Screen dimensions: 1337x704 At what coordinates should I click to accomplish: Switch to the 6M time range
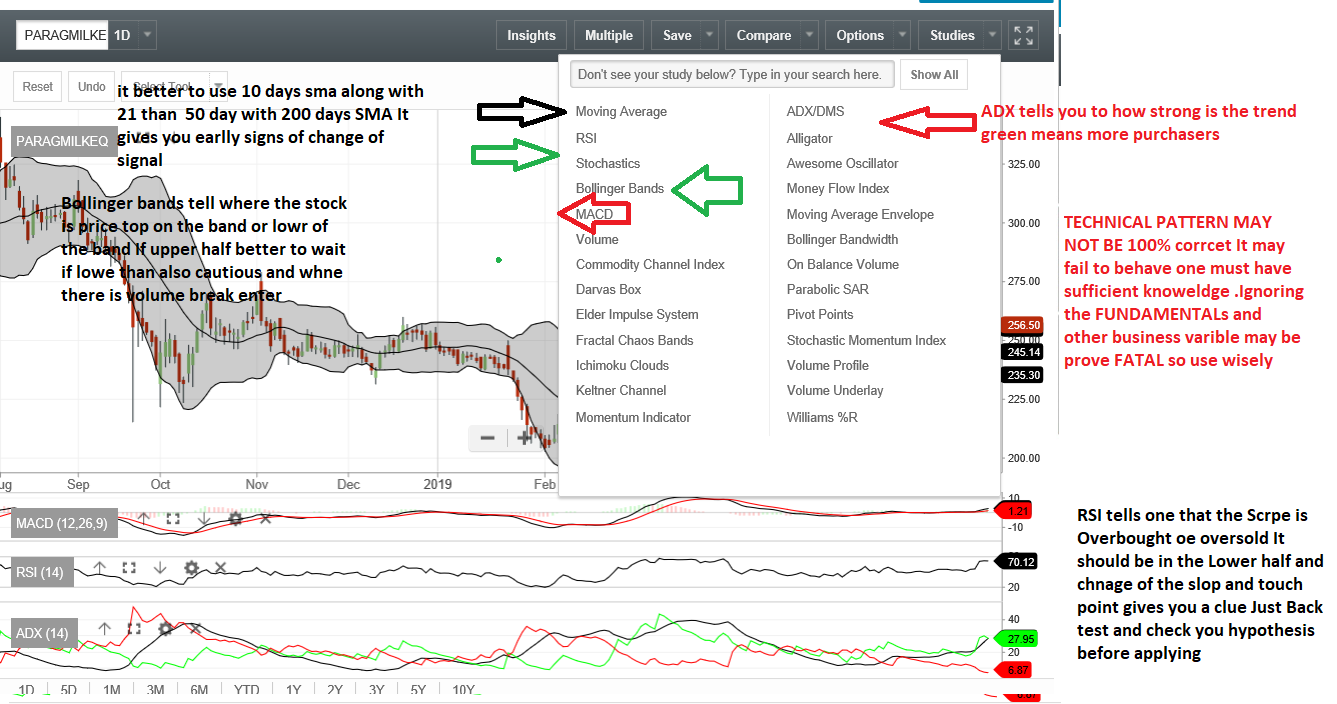point(199,690)
